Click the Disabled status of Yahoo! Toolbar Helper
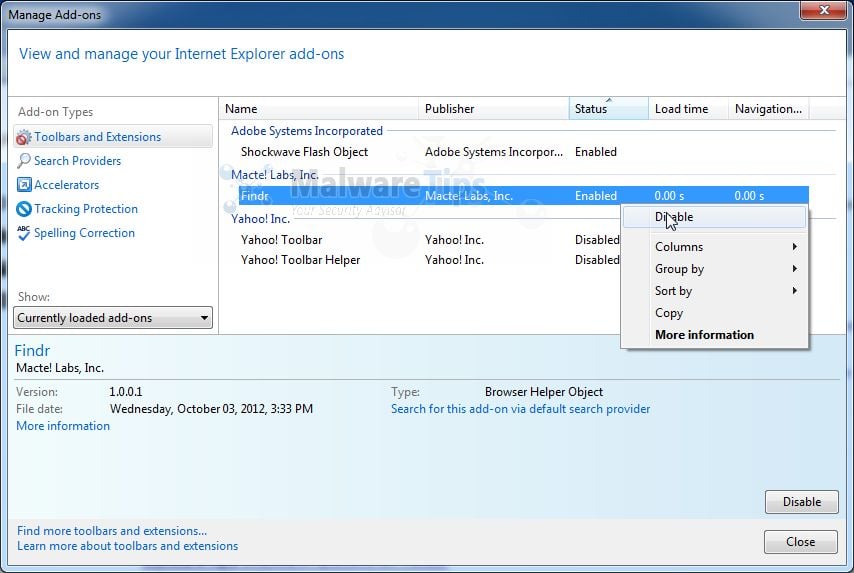Viewport: 854px width, 573px height. click(597, 260)
